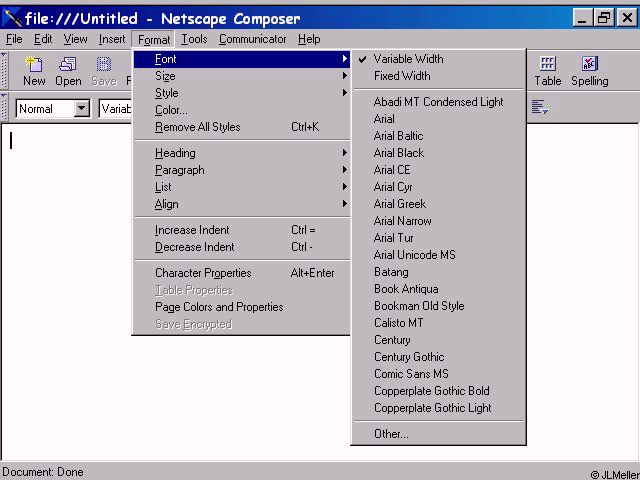
Task: Click the formatting toolbar grip handle
Action: pyautogui.click(x=4, y=107)
